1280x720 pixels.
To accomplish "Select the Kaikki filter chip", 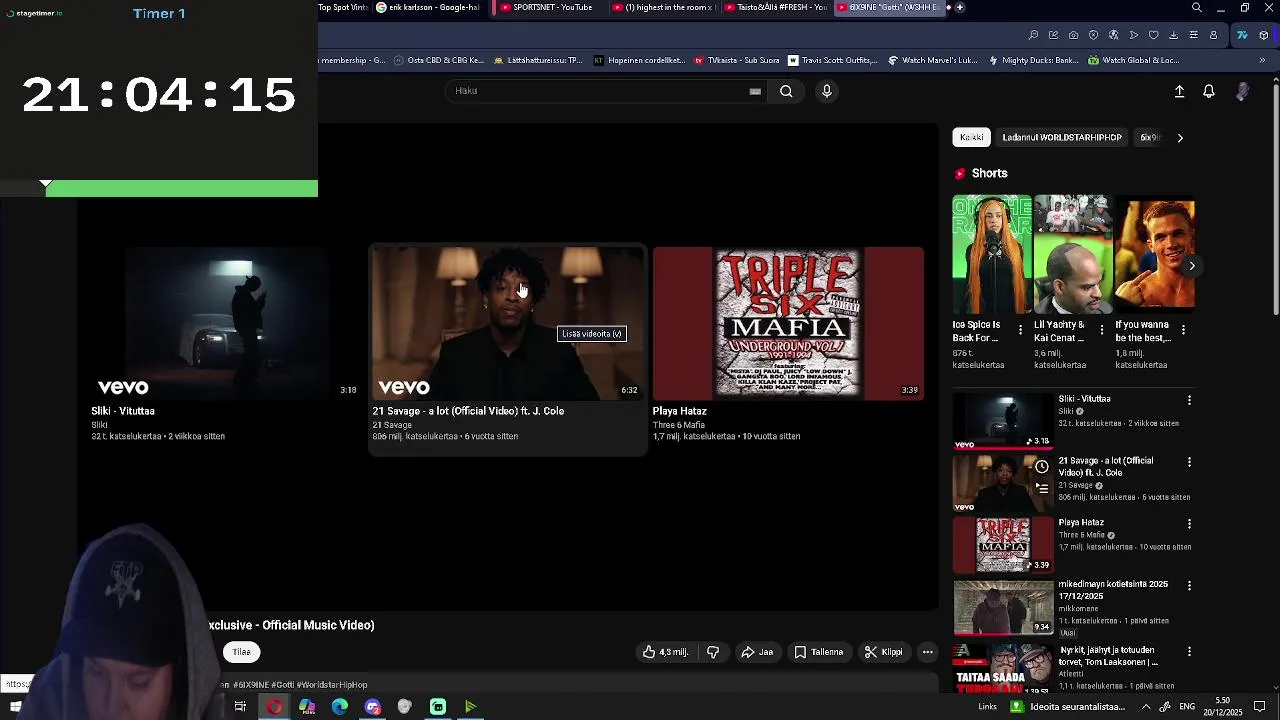I will (972, 137).
